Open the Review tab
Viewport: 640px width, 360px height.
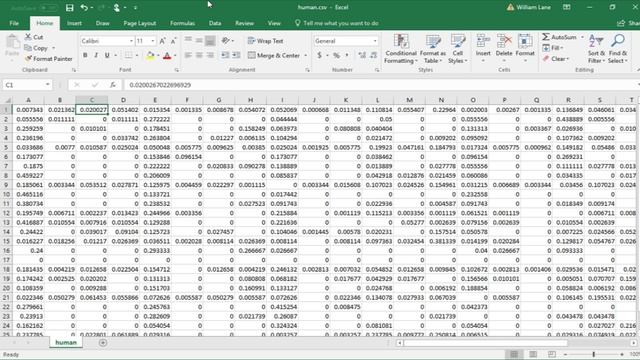[x=244, y=23]
